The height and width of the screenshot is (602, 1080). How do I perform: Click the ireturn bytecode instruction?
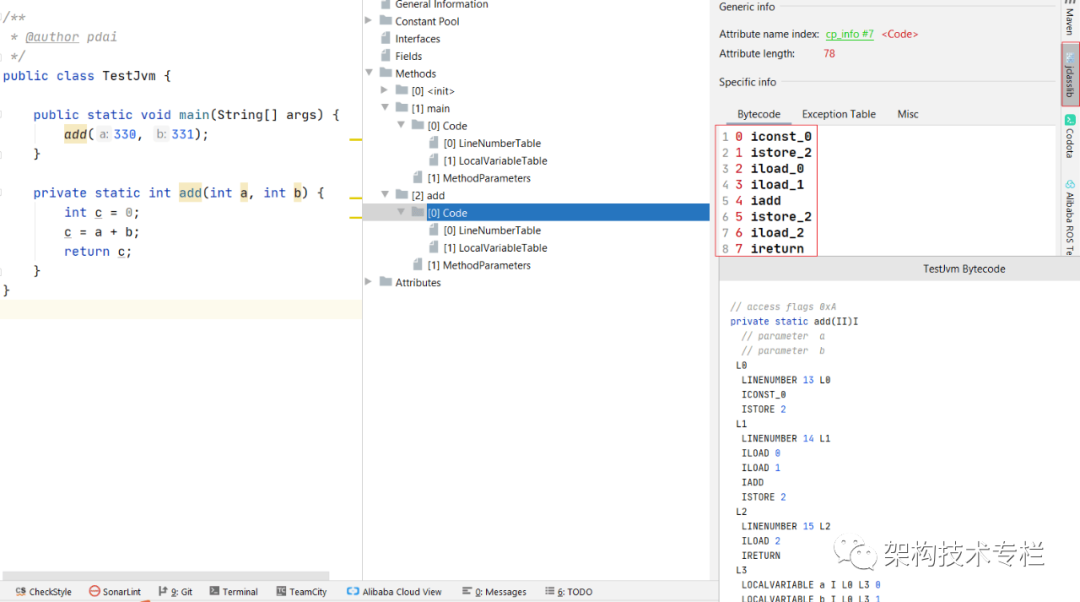click(776, 249)
